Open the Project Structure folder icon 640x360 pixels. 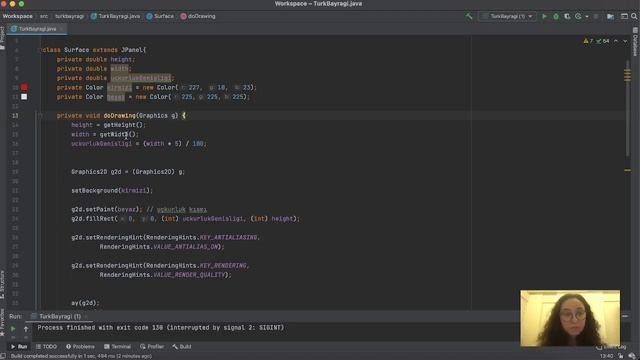[x=610, y=16]
